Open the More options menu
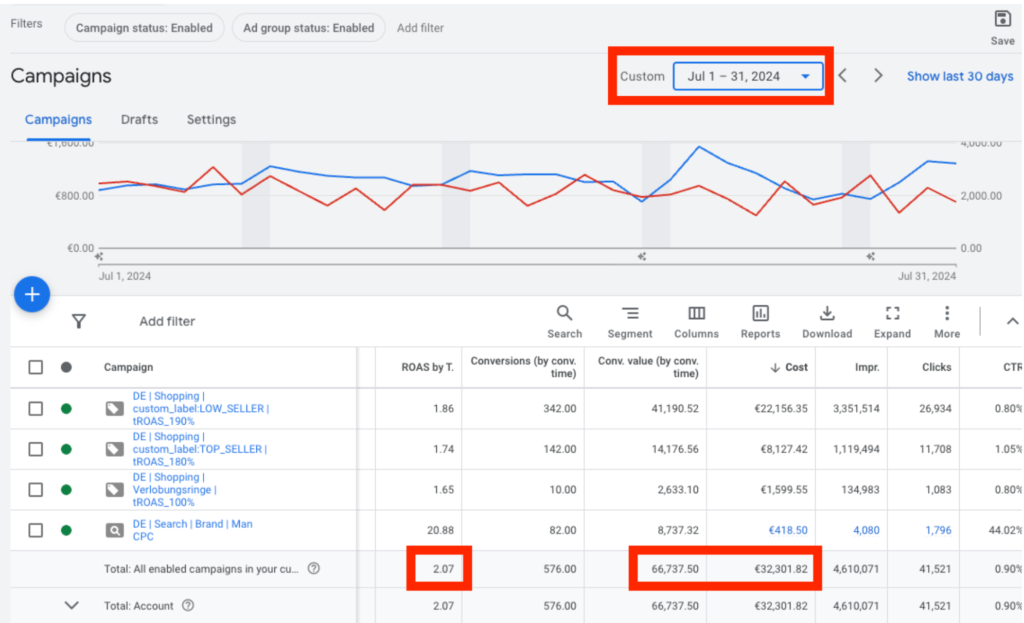The width and height of the screenshot is (1024, 623). point(946,314)
